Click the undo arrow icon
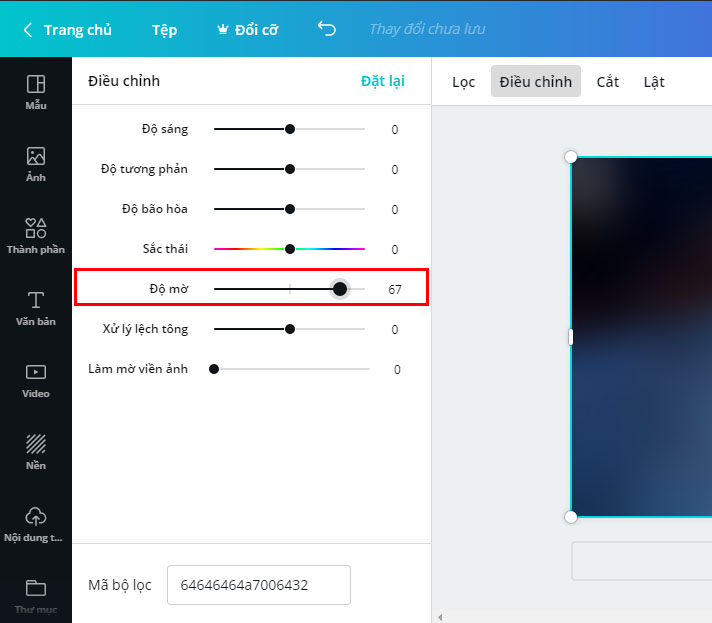The width and height of the screenshot is (712, 623). [x=327, y=29]
